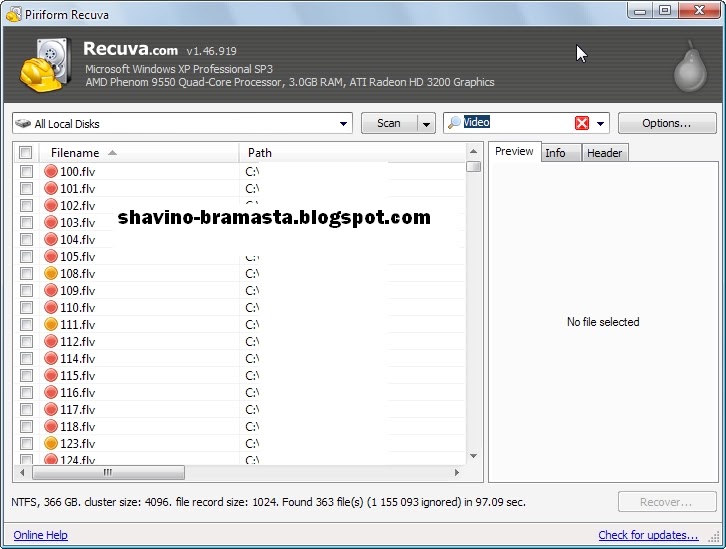Click red status icon for 115.flv
726x549 pixels.
coord(50,375)
